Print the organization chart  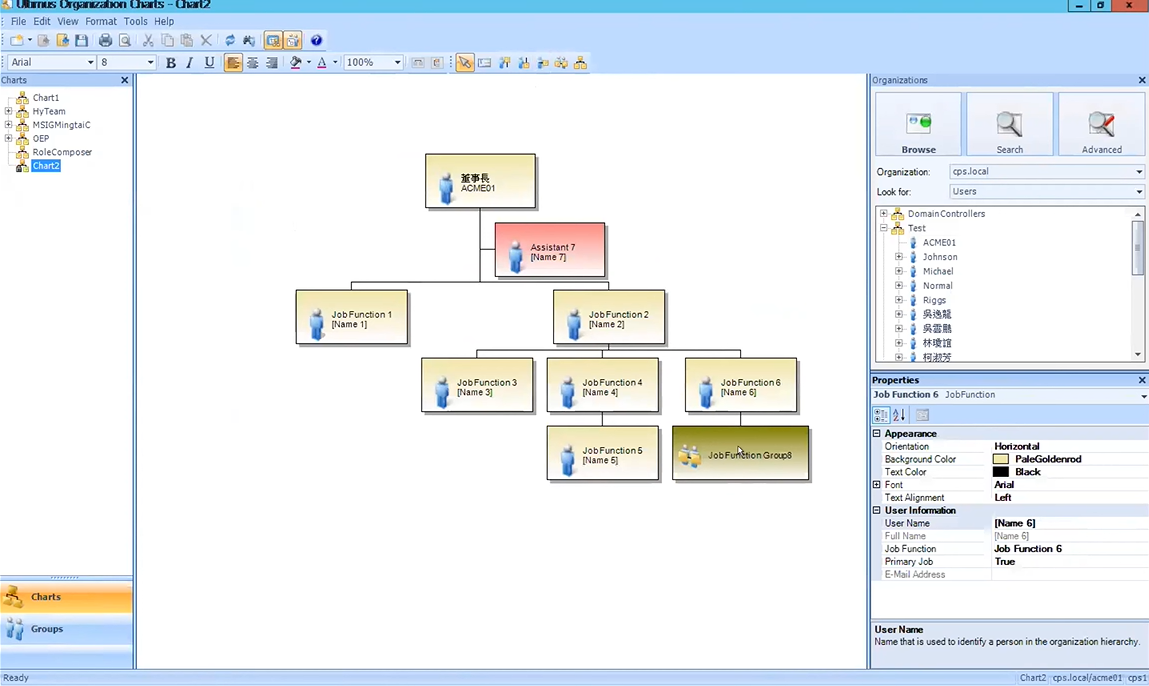tap(105, 40)
